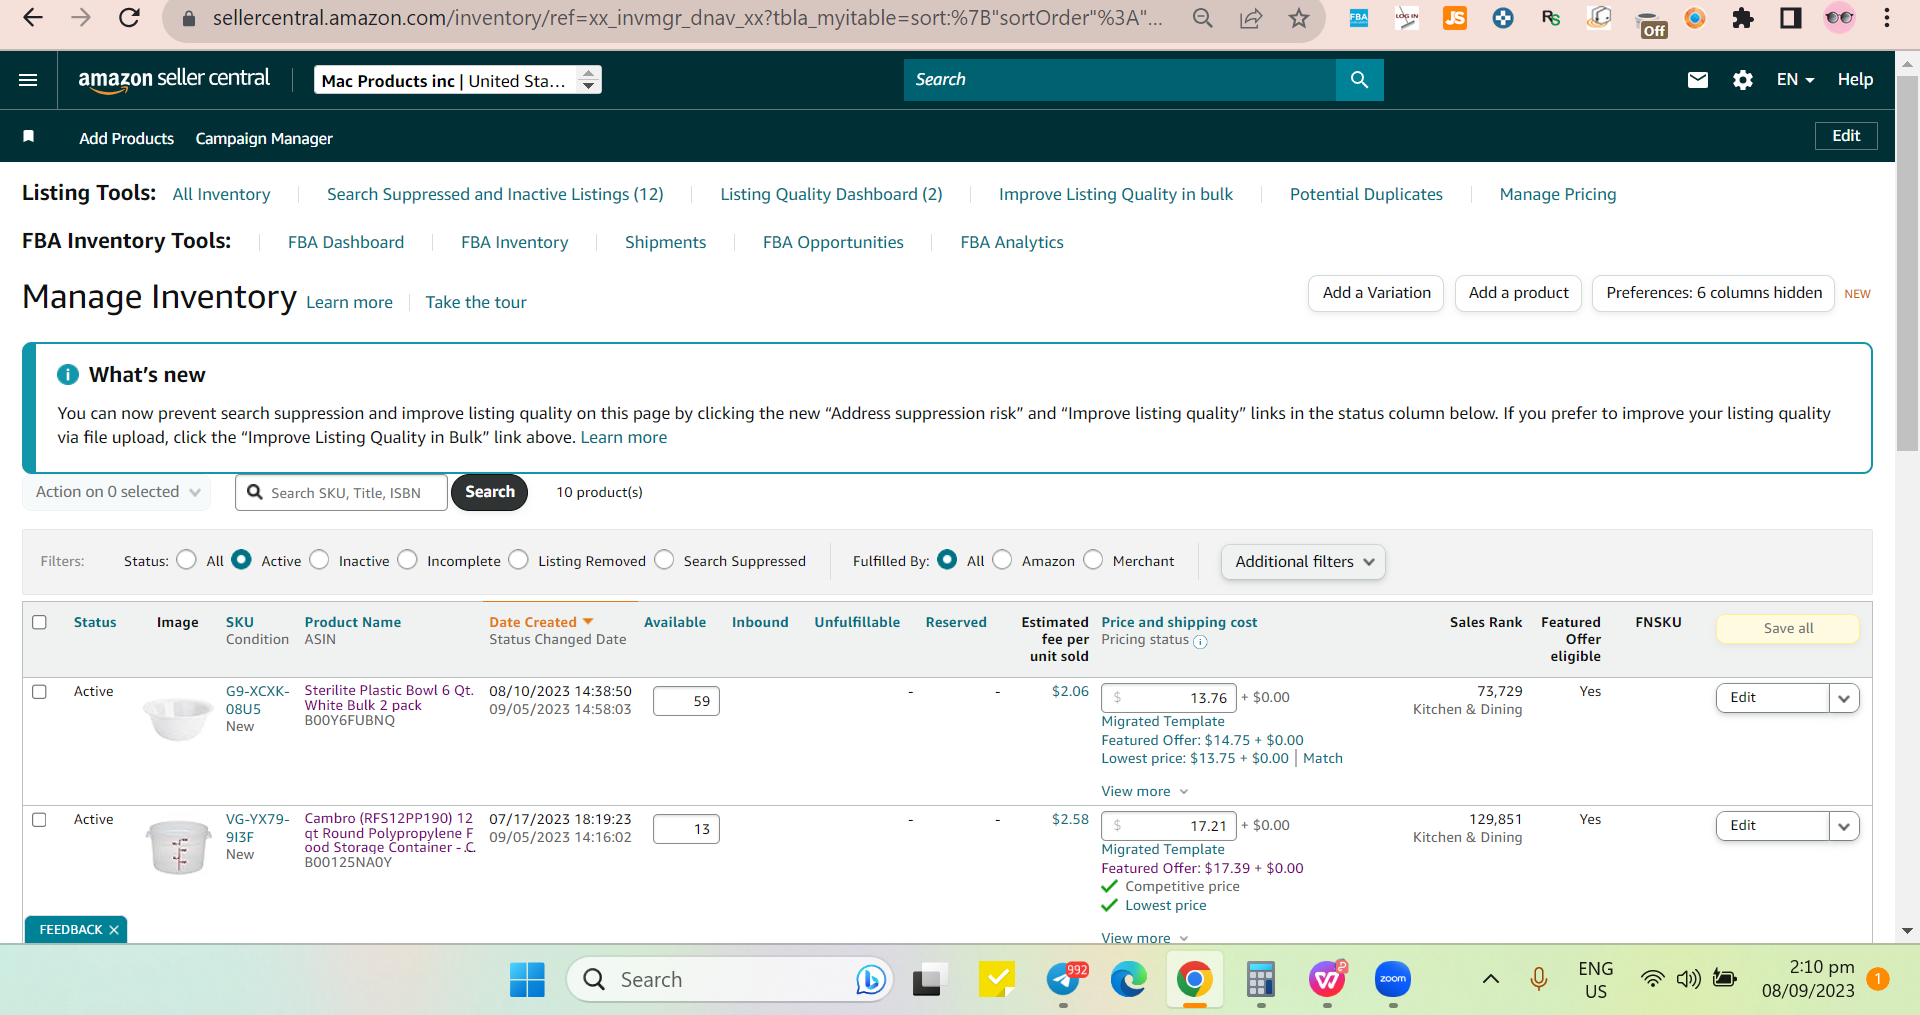Expand the Additional filters dropdown
The width and height of the screenshot is (1920, 1015).
(1303, 562)
